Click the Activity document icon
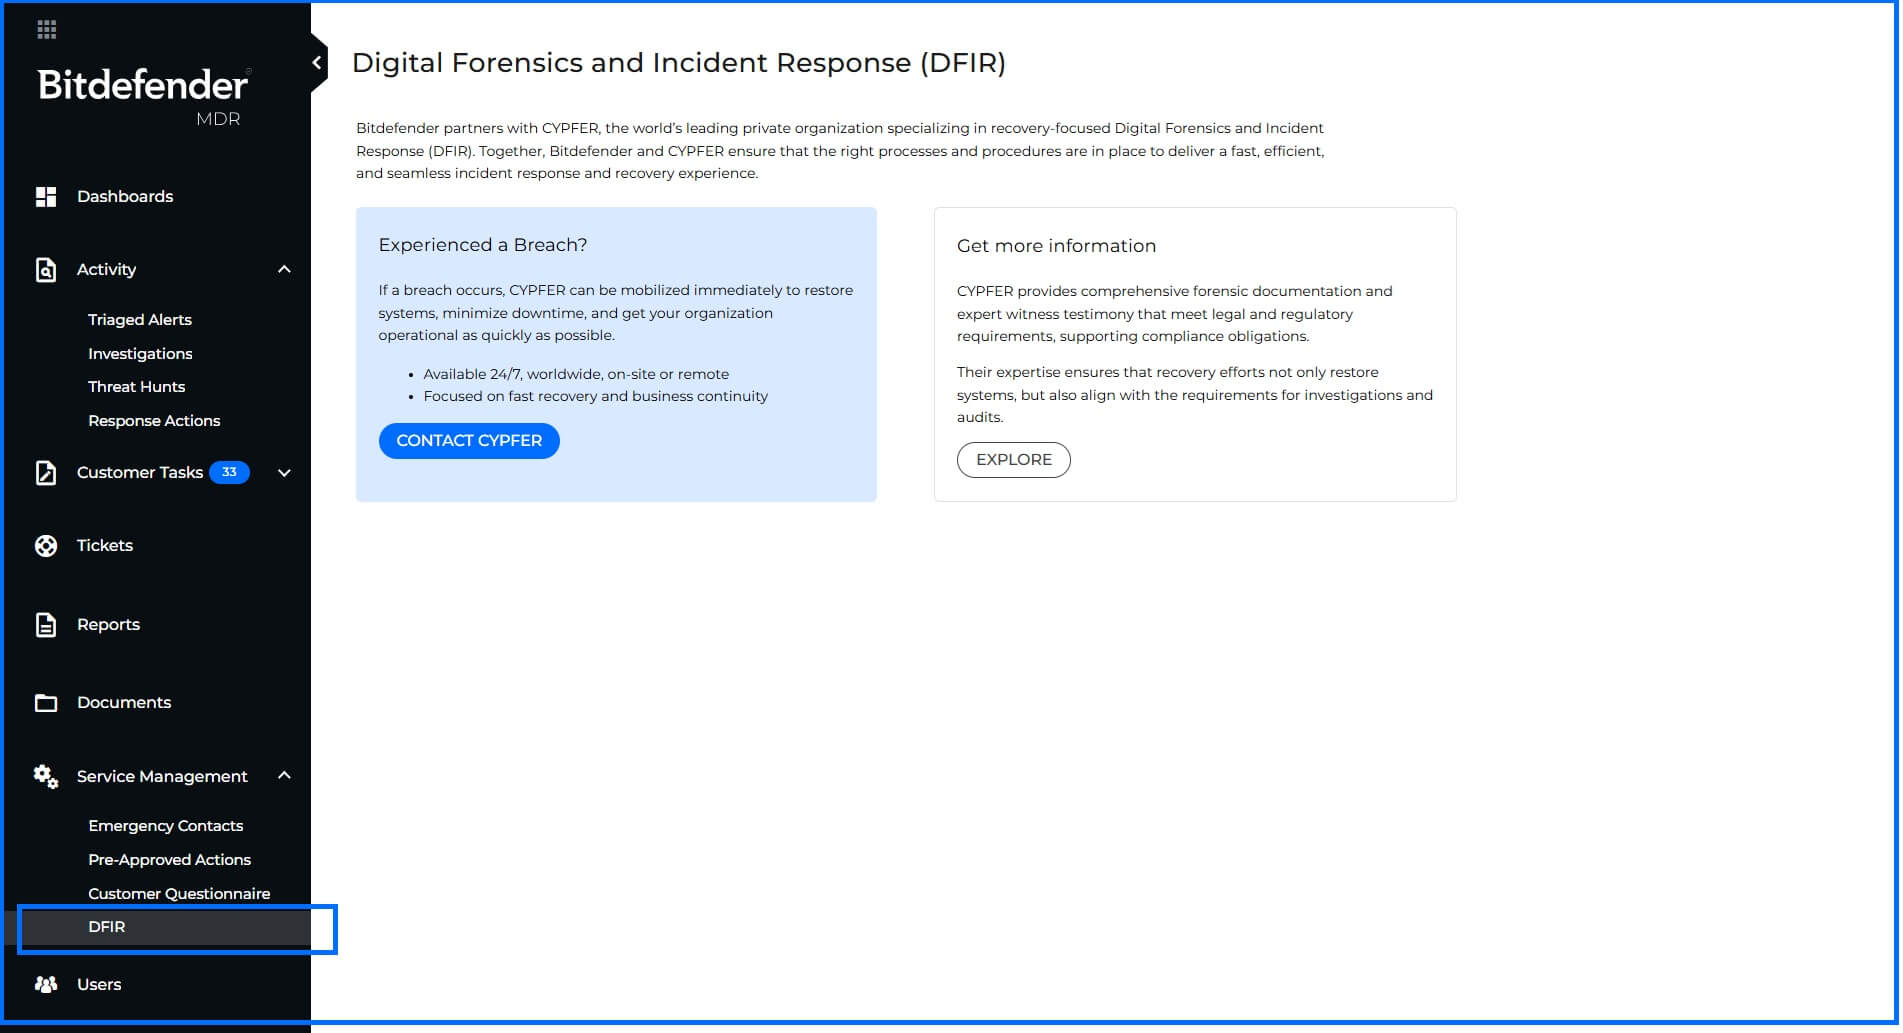1903x1033 pixels. click(46, 269)
